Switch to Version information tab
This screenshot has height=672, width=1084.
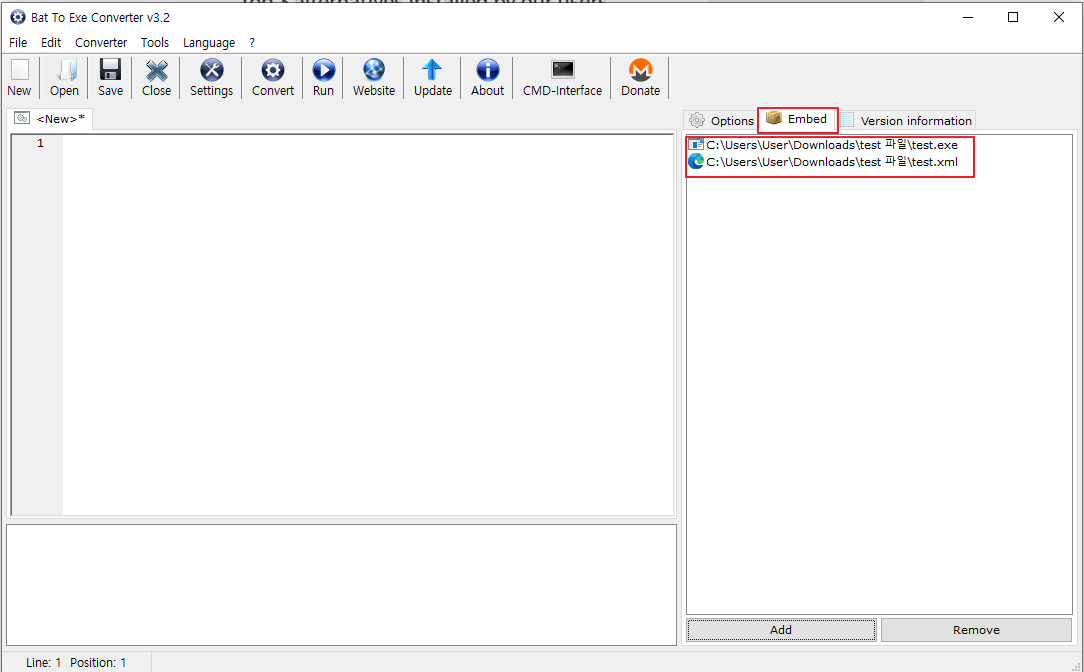tap(907, 120)
